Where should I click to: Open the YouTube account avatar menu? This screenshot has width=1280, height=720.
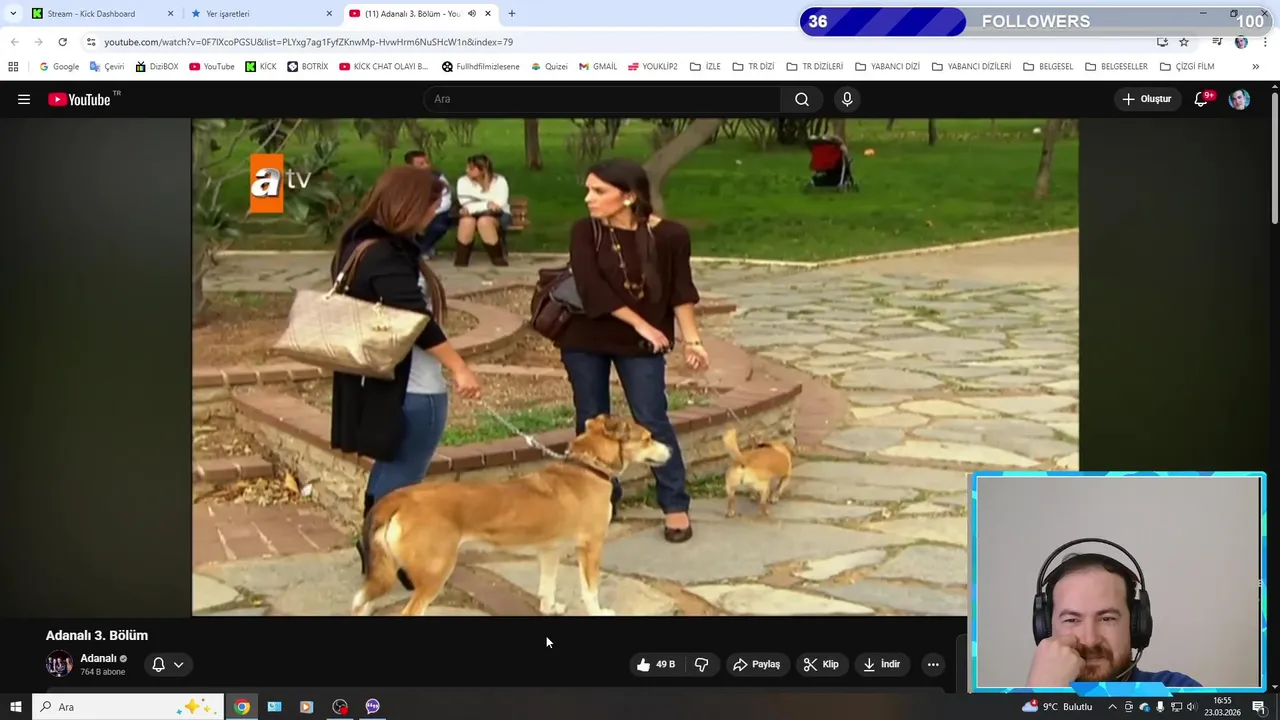(x=1239, y=99)
